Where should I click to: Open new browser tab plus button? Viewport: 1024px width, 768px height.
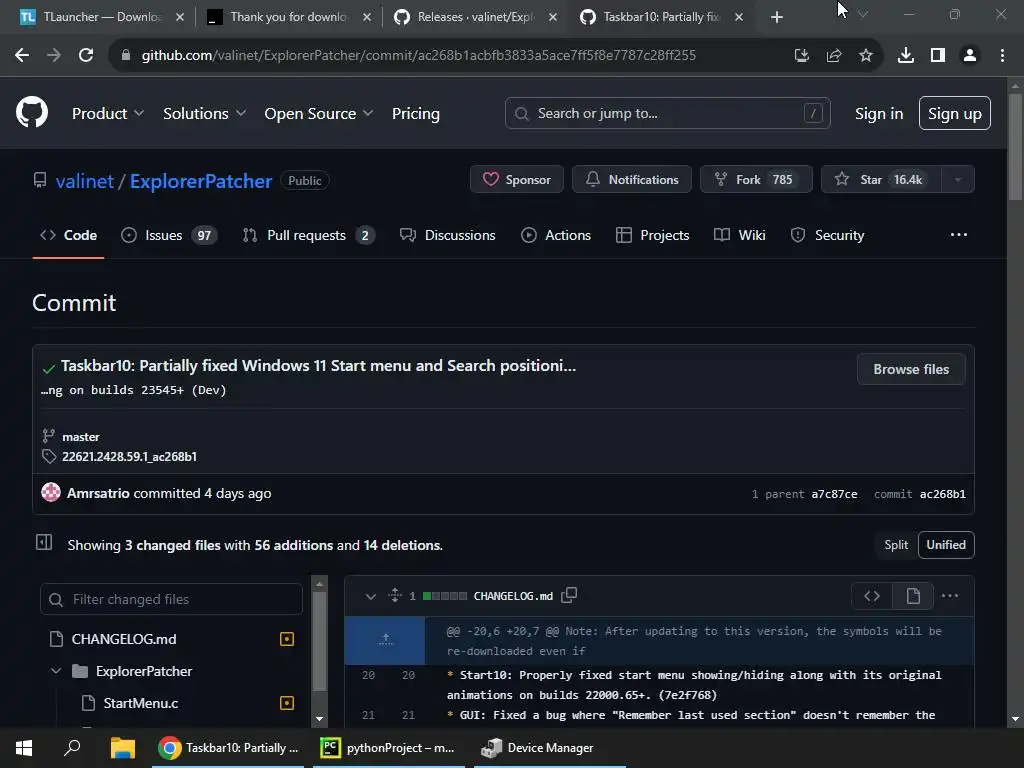click(776, 17)
